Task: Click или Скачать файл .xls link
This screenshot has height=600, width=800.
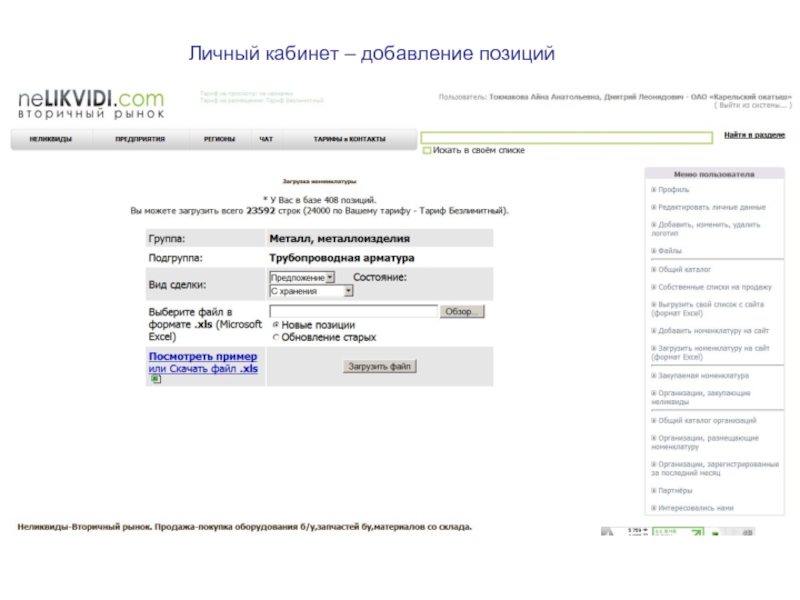Action: tap(203, 368)
